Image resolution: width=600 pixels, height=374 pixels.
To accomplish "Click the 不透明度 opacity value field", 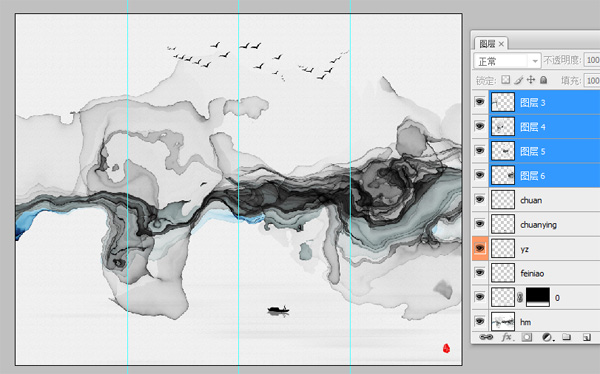I will 592,60.
